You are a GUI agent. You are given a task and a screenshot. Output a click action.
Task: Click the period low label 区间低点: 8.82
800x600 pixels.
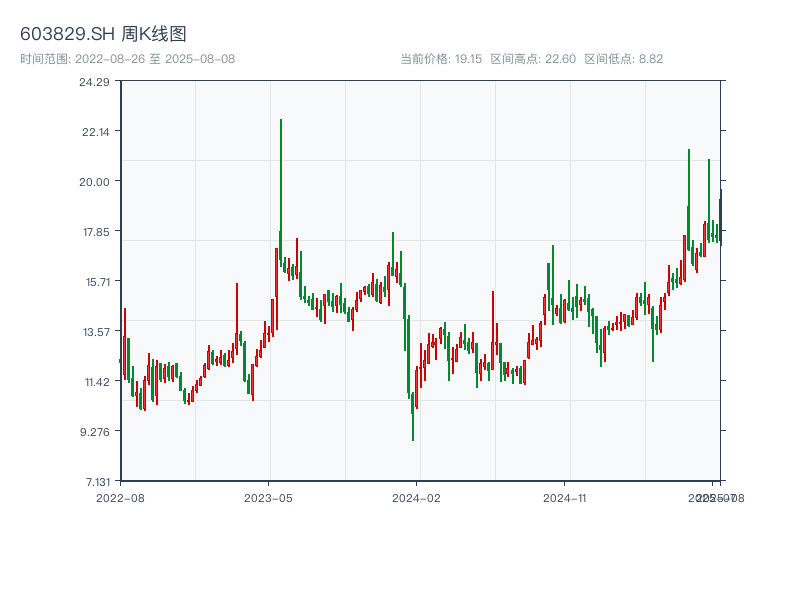[623, 59]
